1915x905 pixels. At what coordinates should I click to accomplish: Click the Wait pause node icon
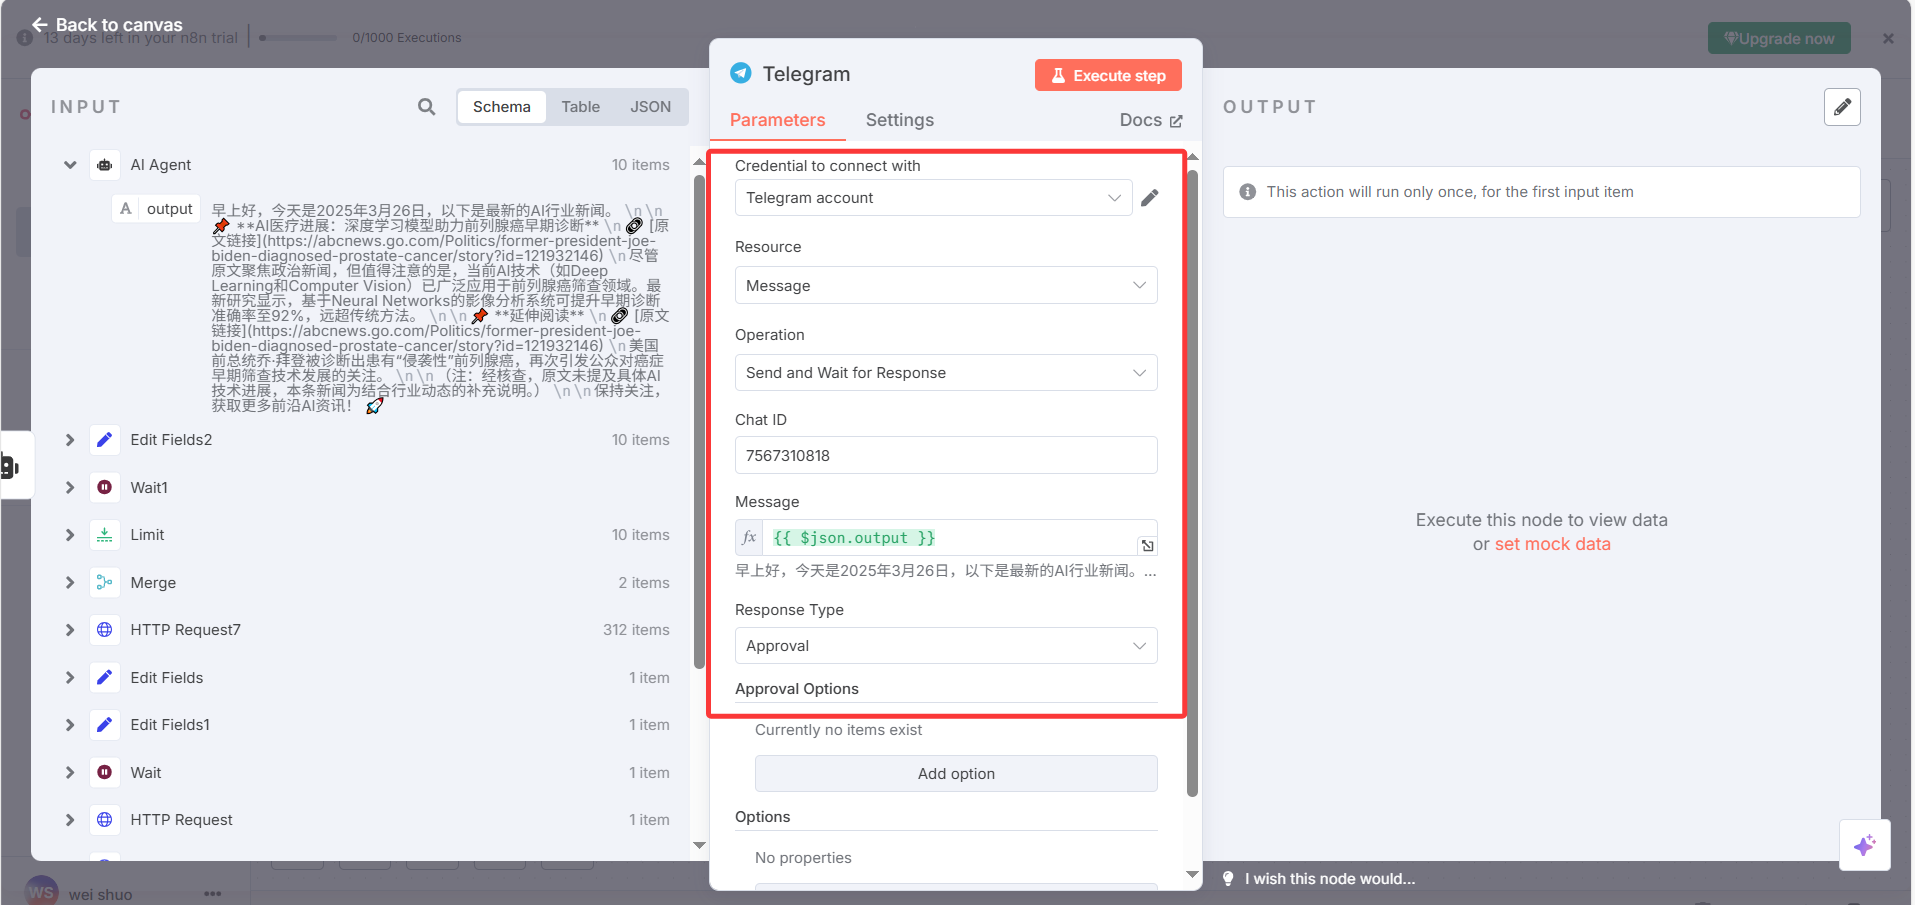click(105, 772)
